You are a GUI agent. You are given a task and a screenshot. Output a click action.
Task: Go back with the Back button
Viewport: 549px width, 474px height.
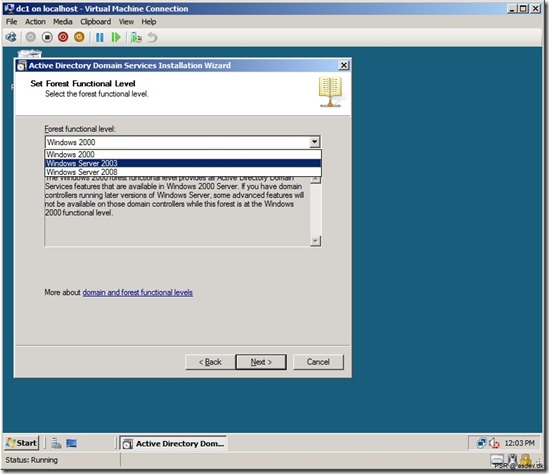[x=210, y=362]
